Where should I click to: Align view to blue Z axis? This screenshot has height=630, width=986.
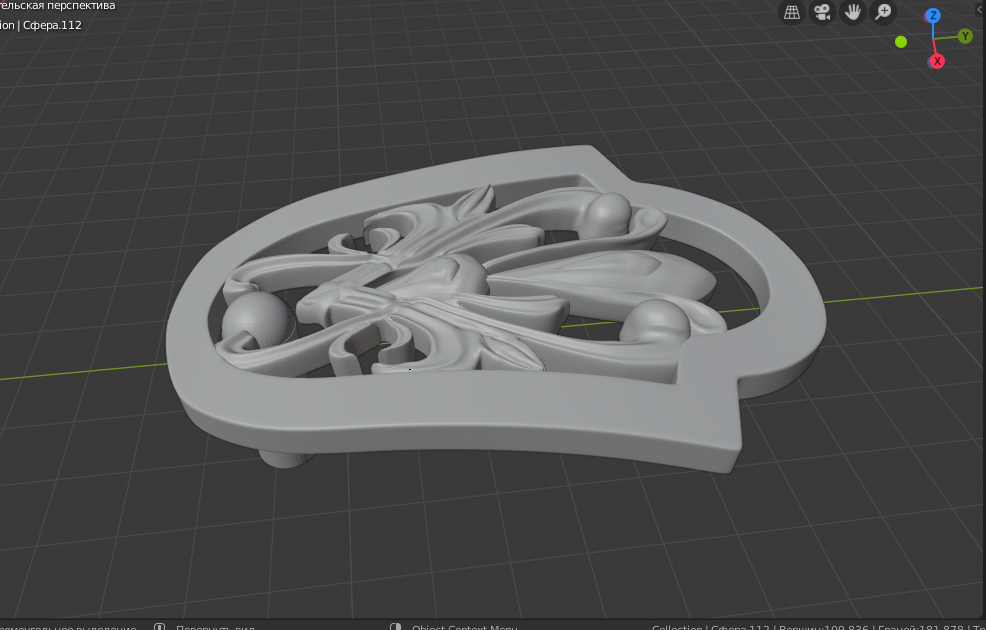click(x=933, y=16)
